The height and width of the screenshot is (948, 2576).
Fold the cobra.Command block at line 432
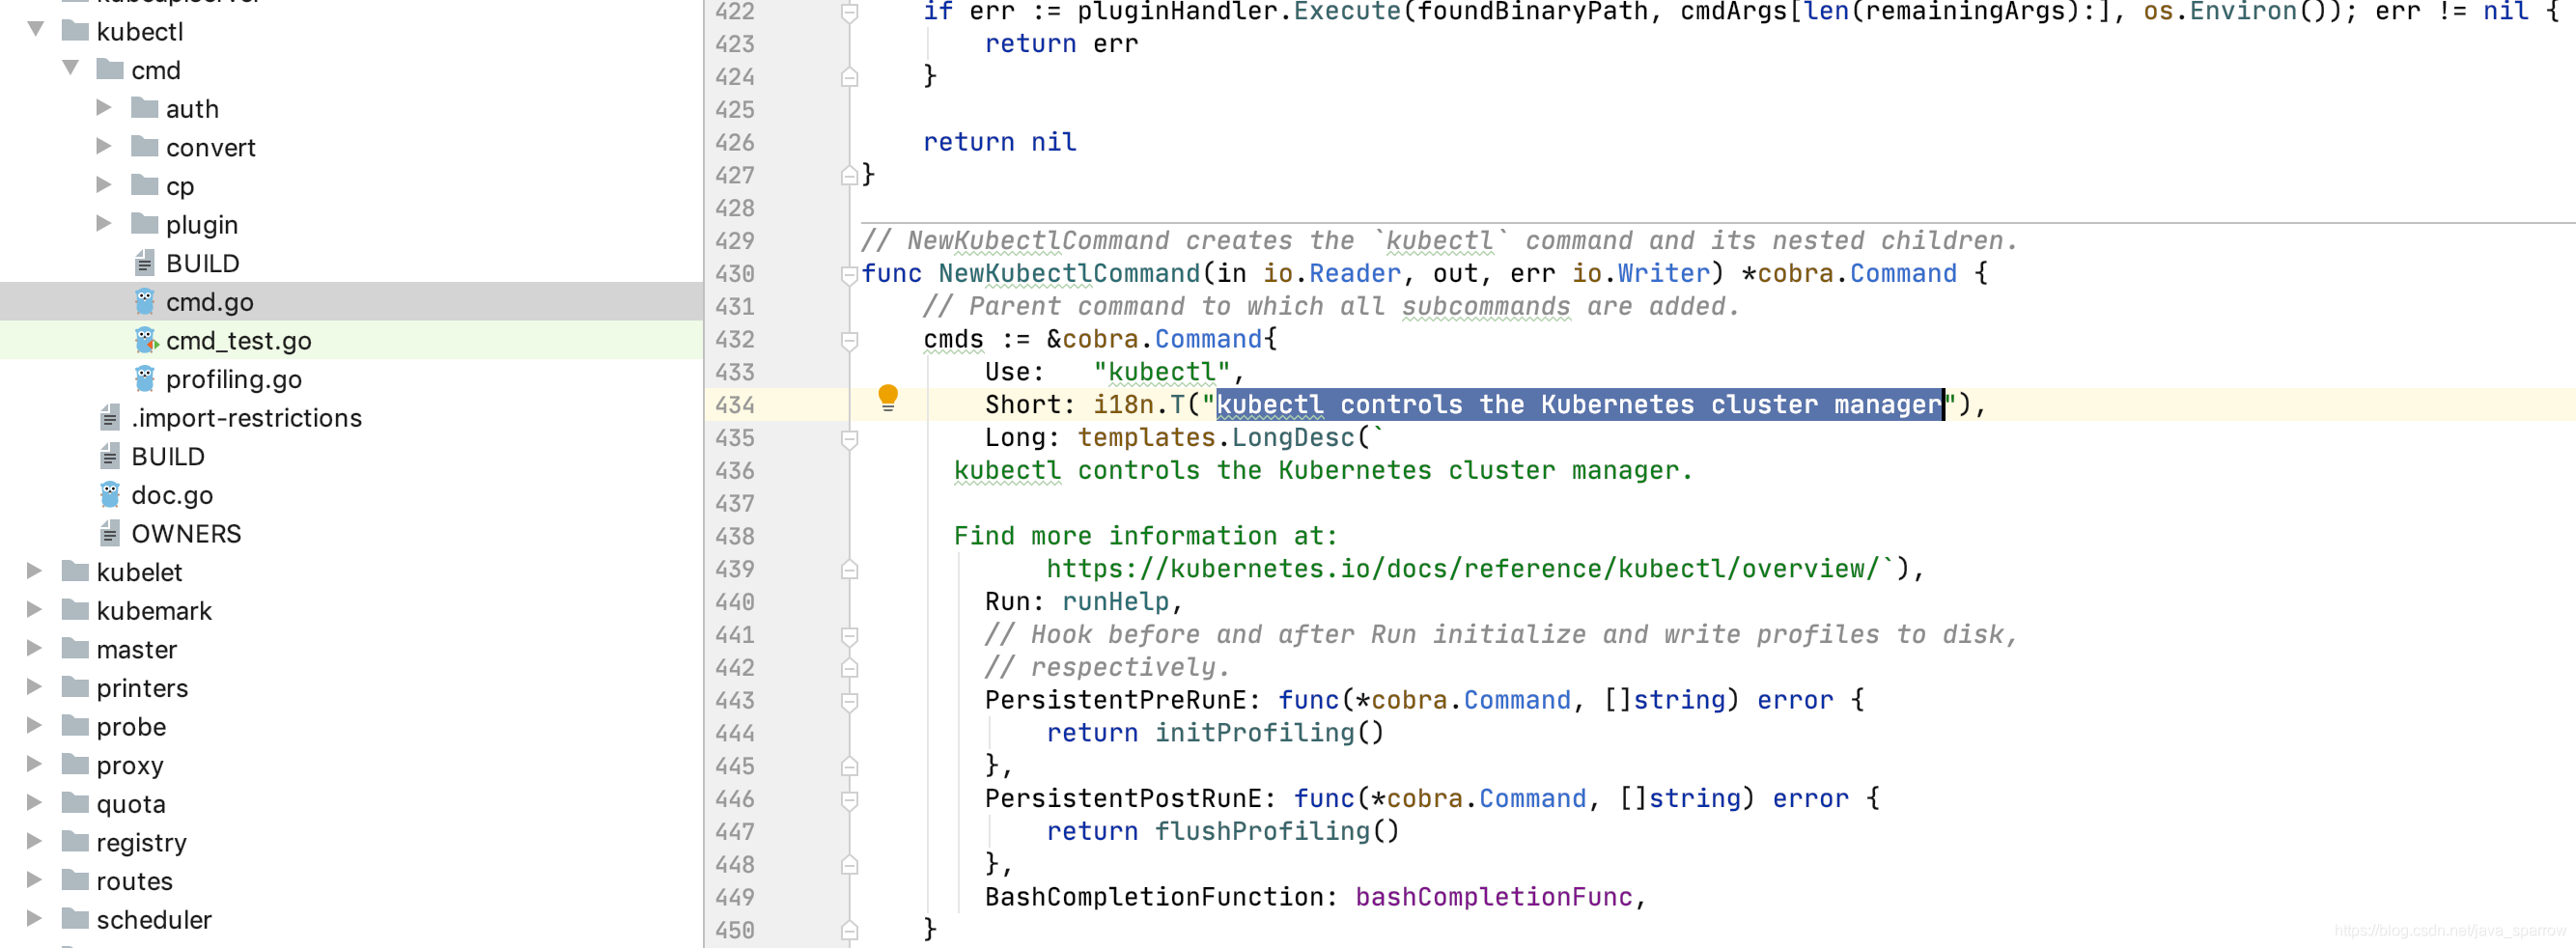click(x=849, y=340)
